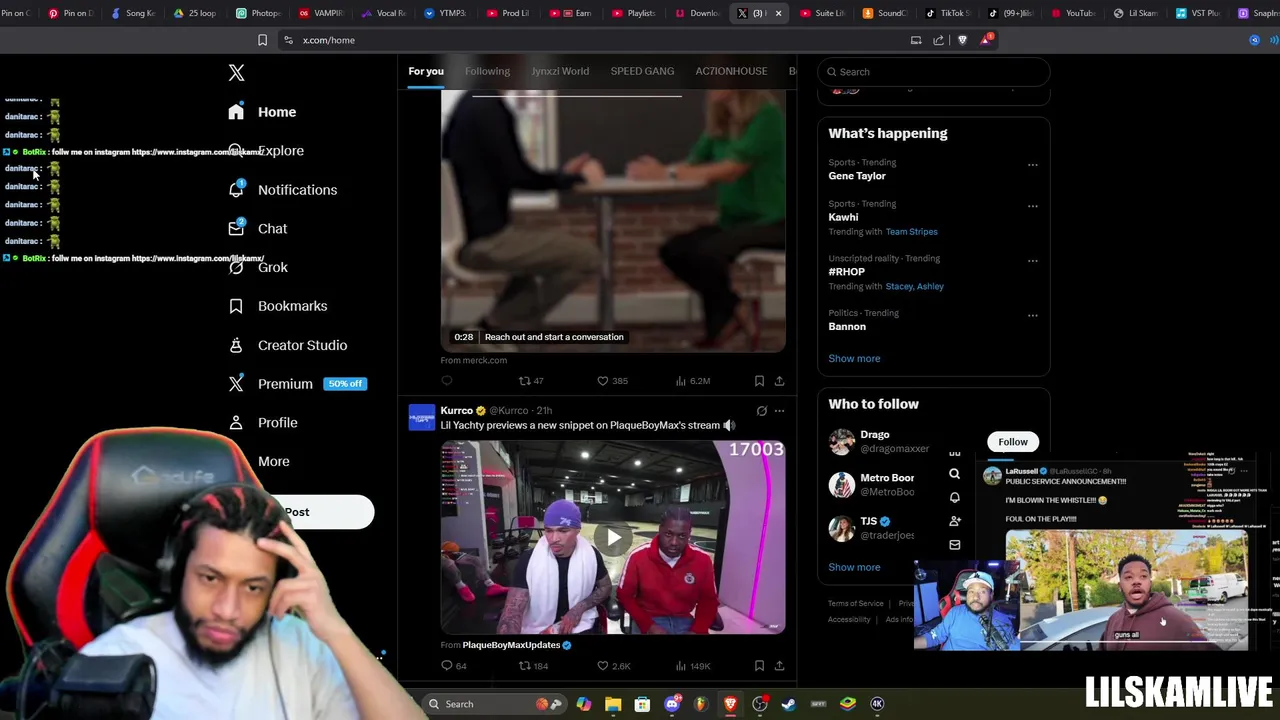Image resolution: width=1280 pixels, height=720 pixels.
Task: Click the X Search input field
Action: 934,72
